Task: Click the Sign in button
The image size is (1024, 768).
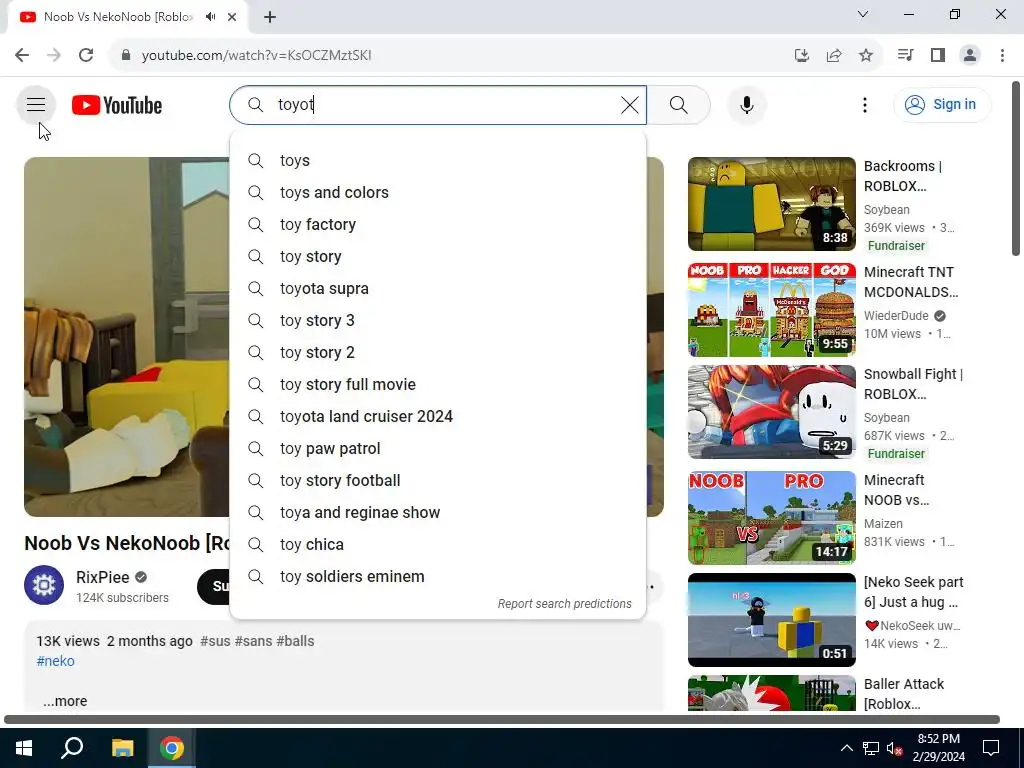Action: (942, 104)
